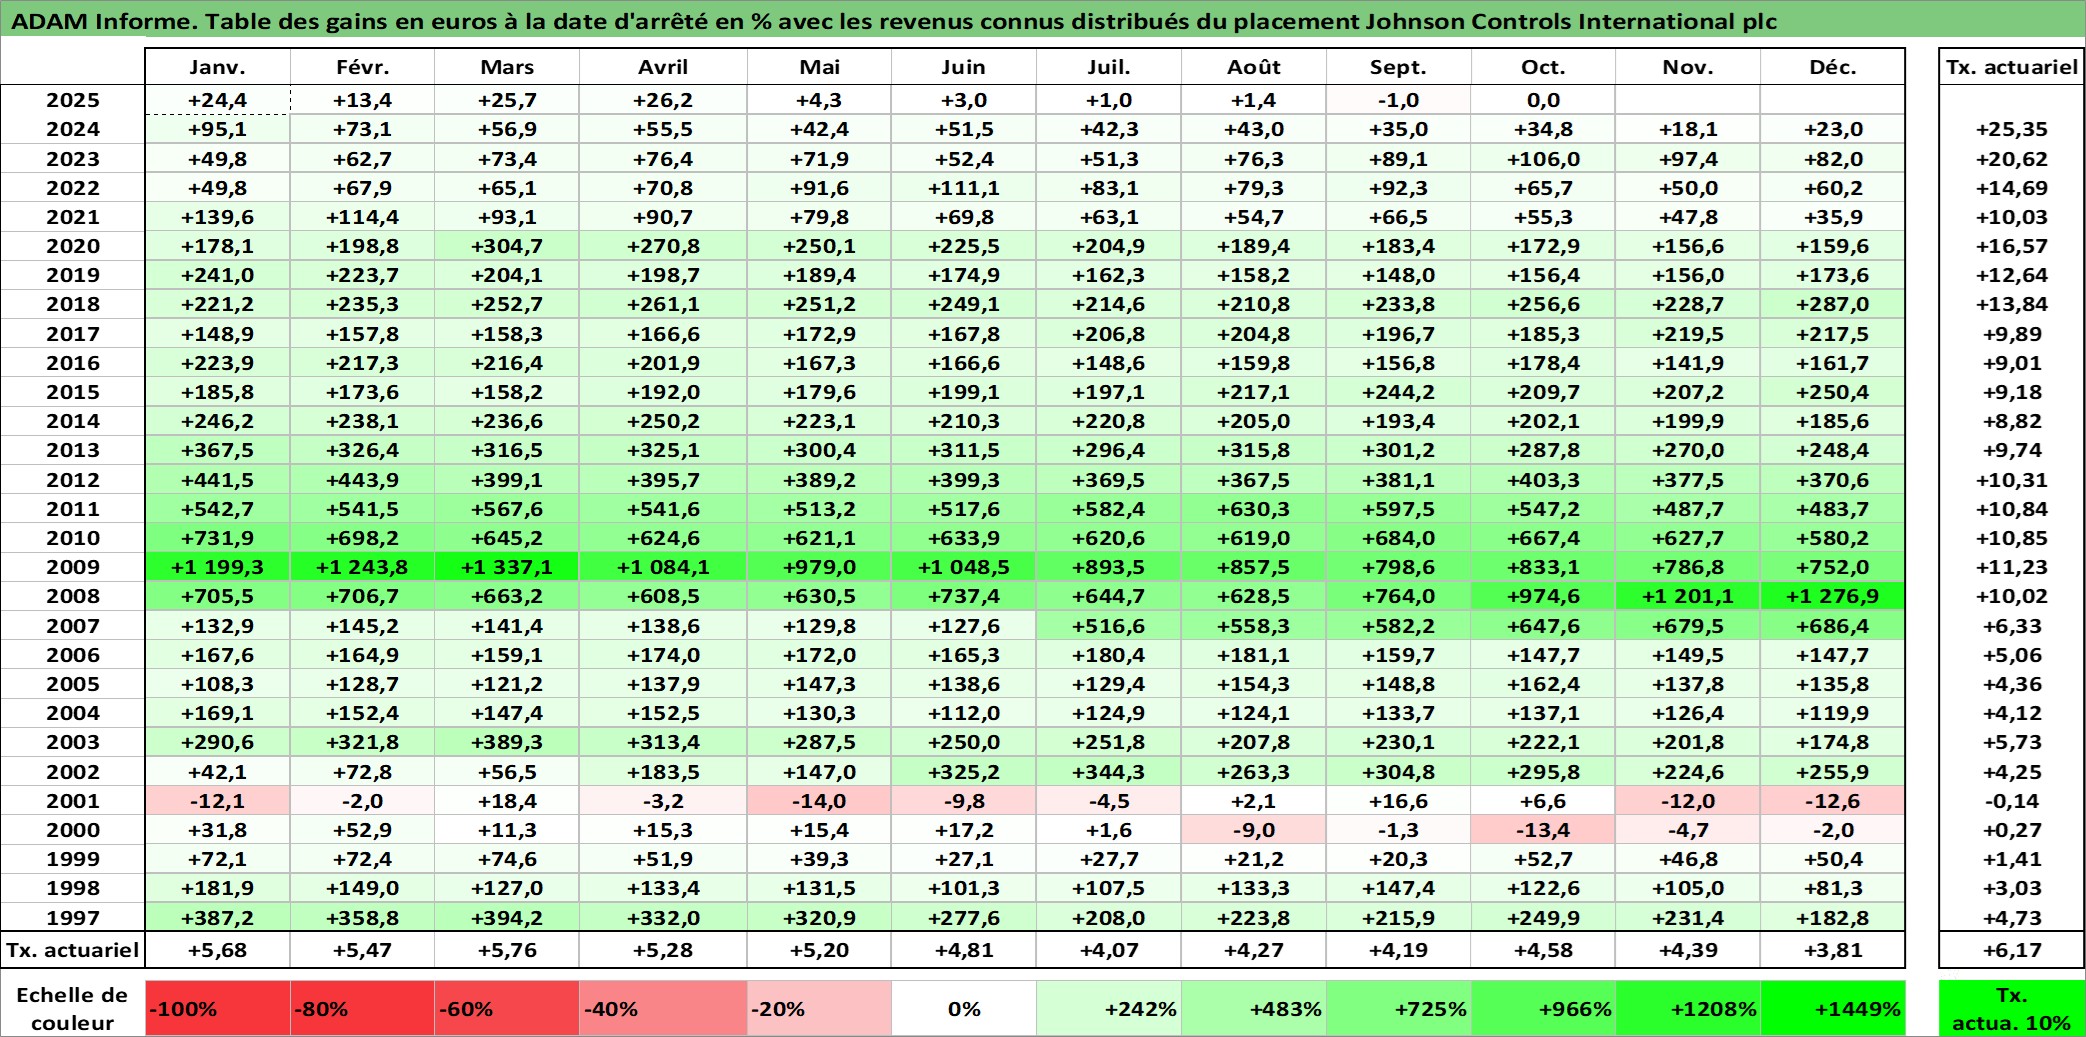Viewport: 2086px width, 1037px height.
Task: Click the 0% white color scale swatch
Action: (x=964, y=1008)
